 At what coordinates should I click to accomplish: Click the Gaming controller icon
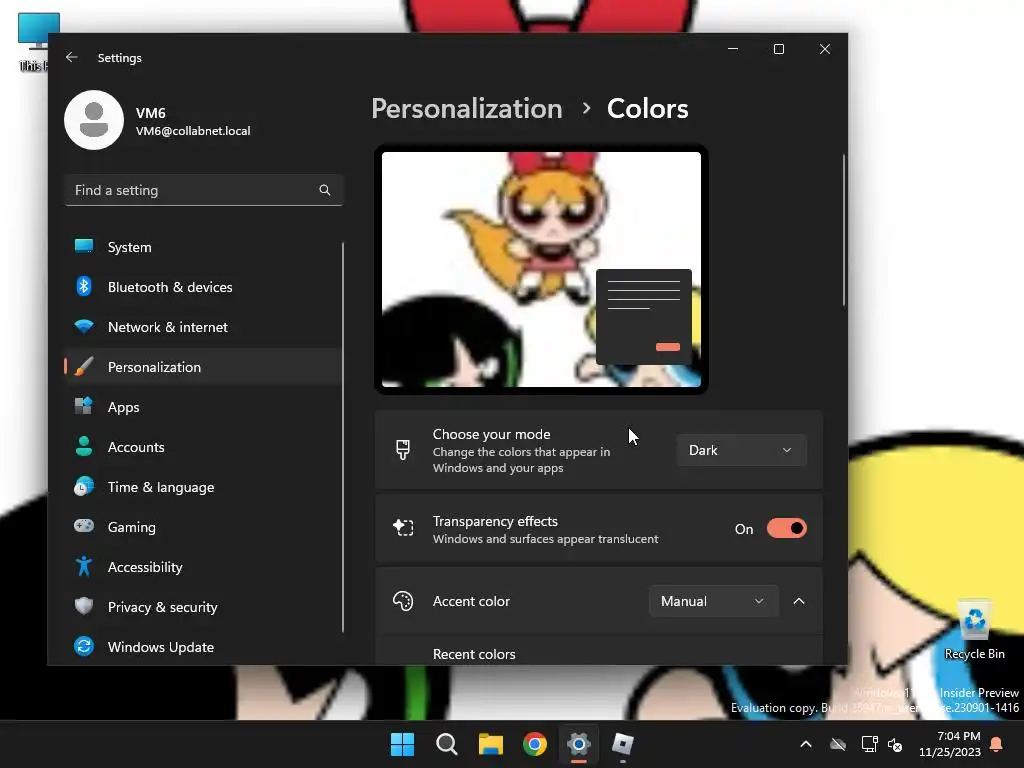84,526
